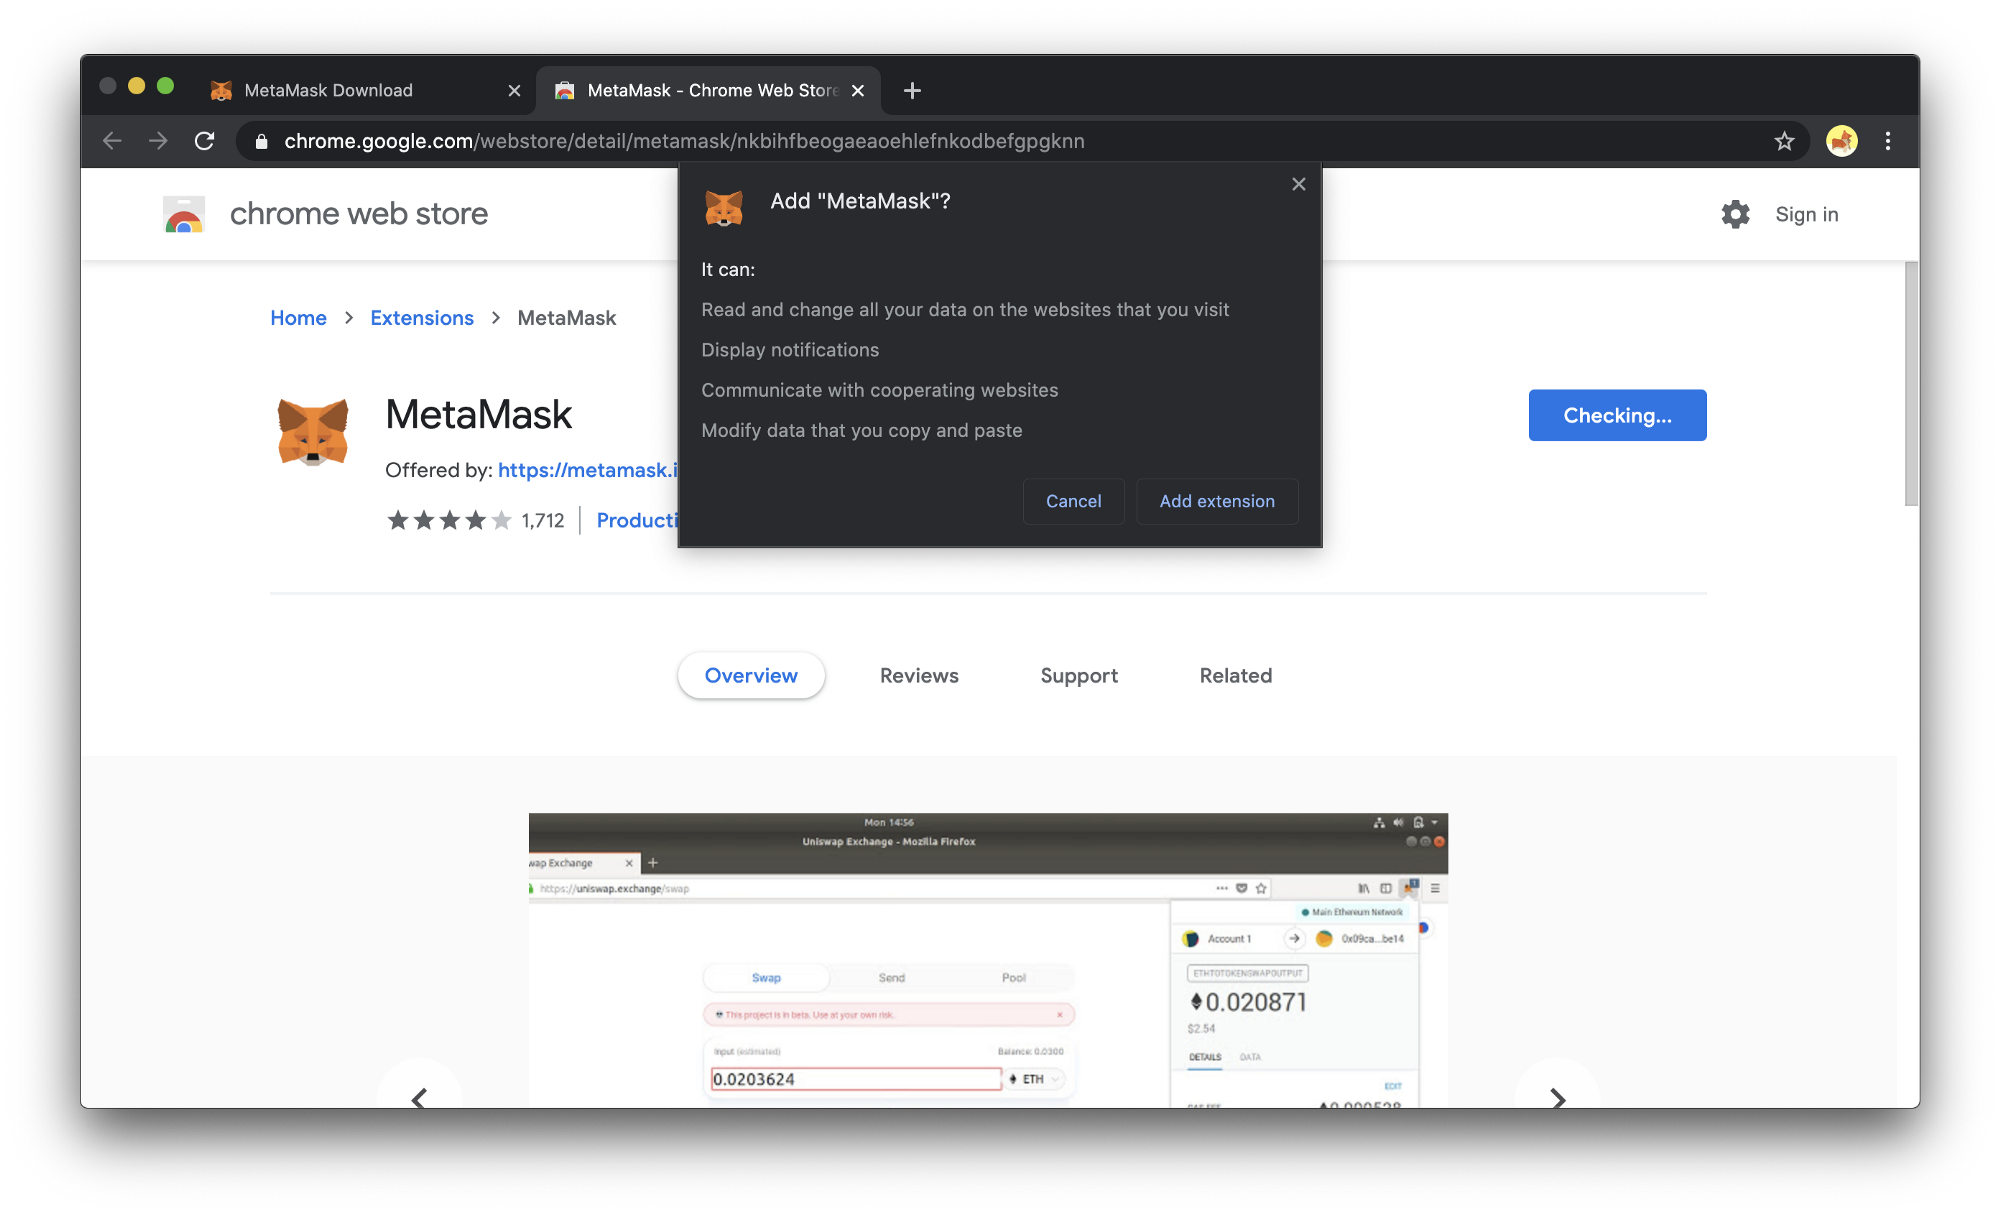The width and height of the screenshot is (2000, 1214).
Task: Open the Chrome three-dot menu
Action: coord(1888,141)
